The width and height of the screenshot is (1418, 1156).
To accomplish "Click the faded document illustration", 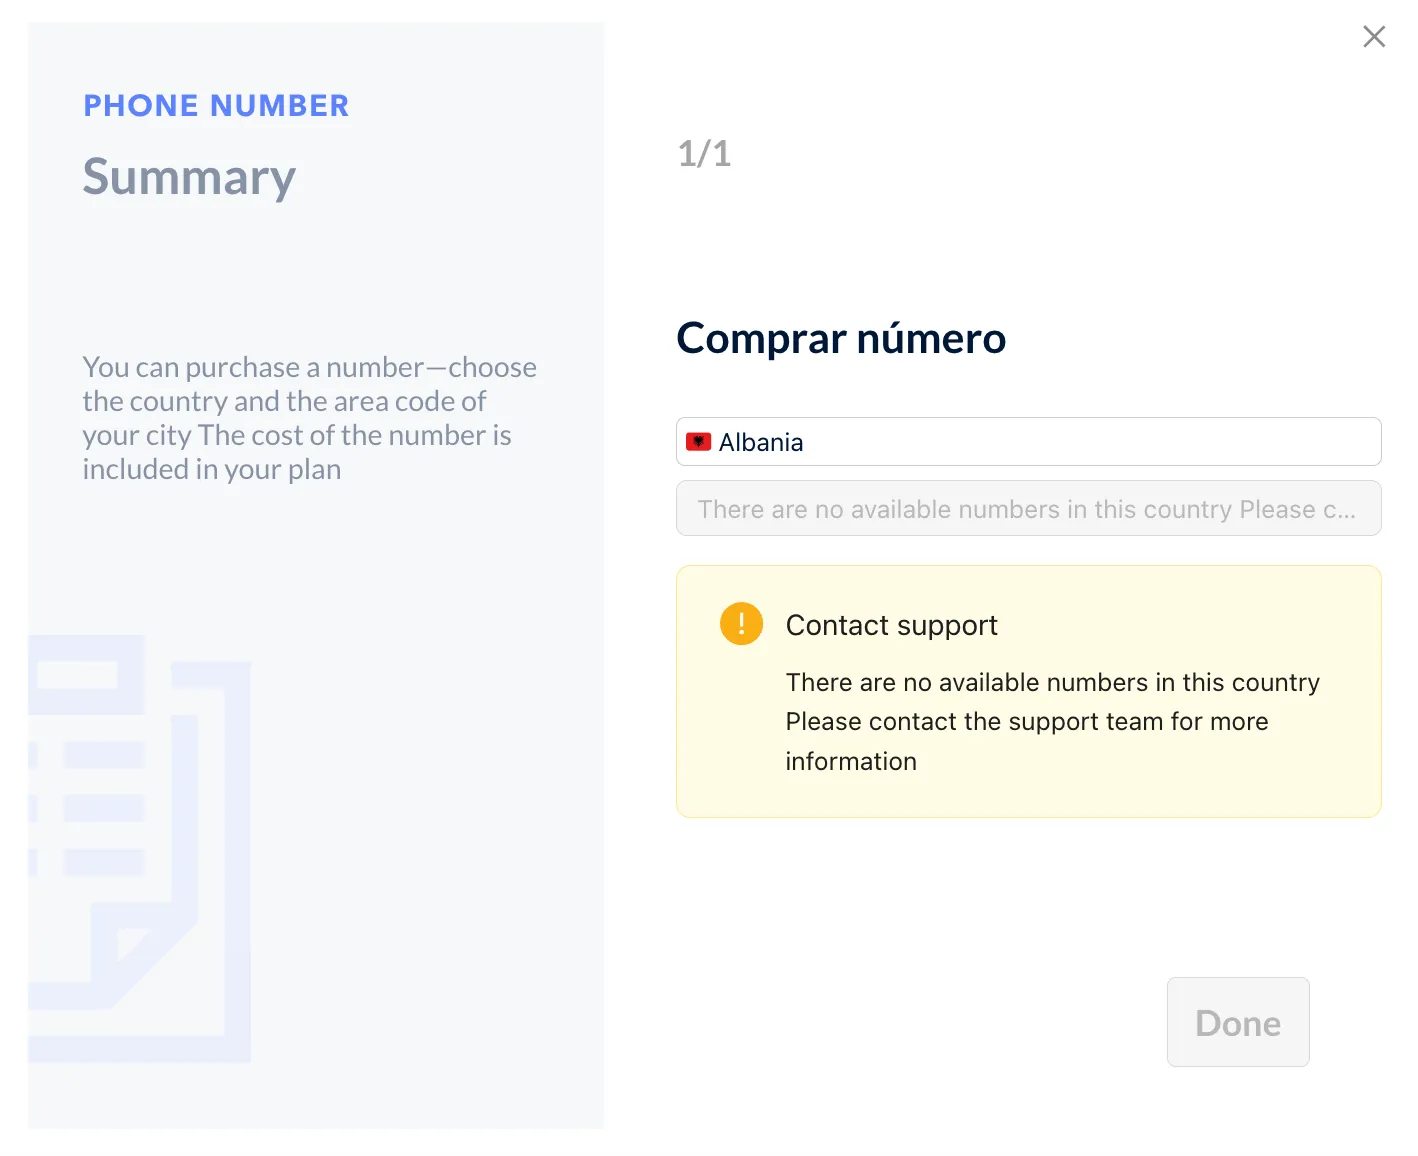I will 139,848.
